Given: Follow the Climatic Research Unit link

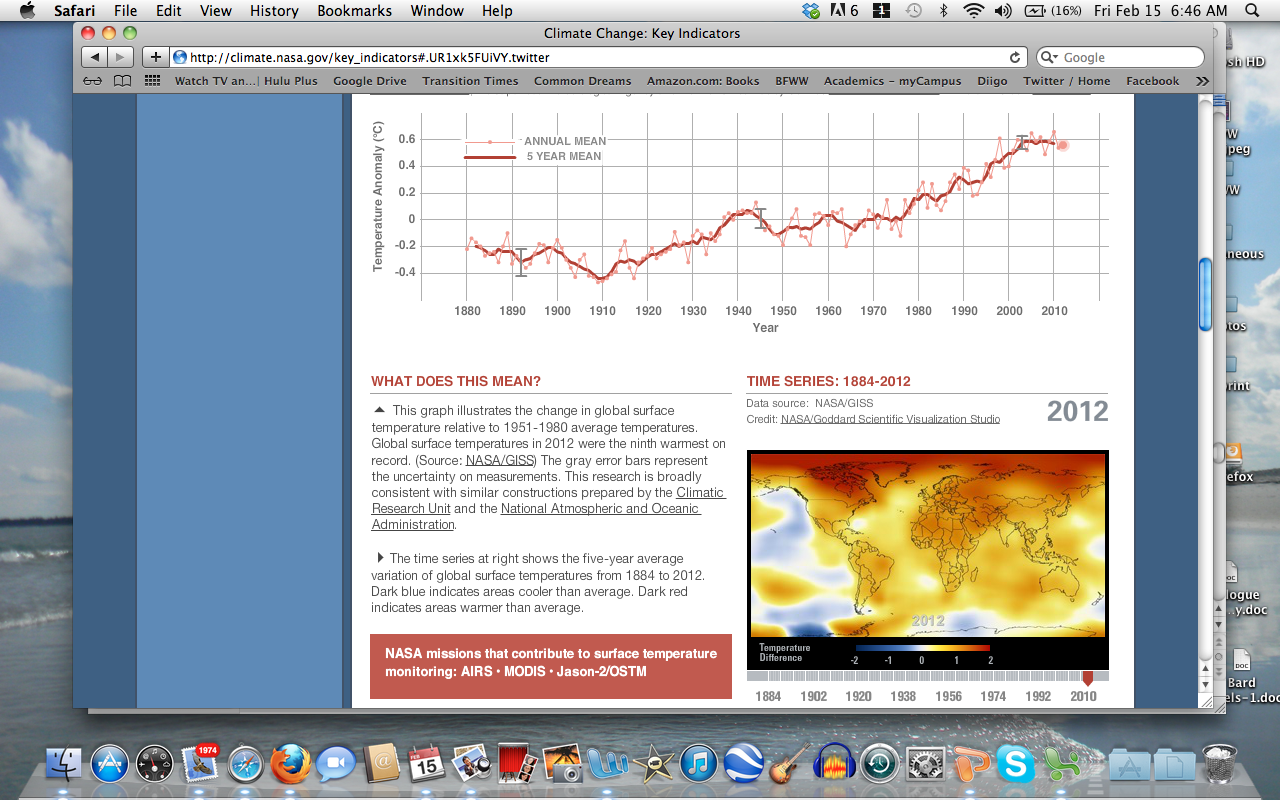Looking at the screenshot, I should [700, 492].
